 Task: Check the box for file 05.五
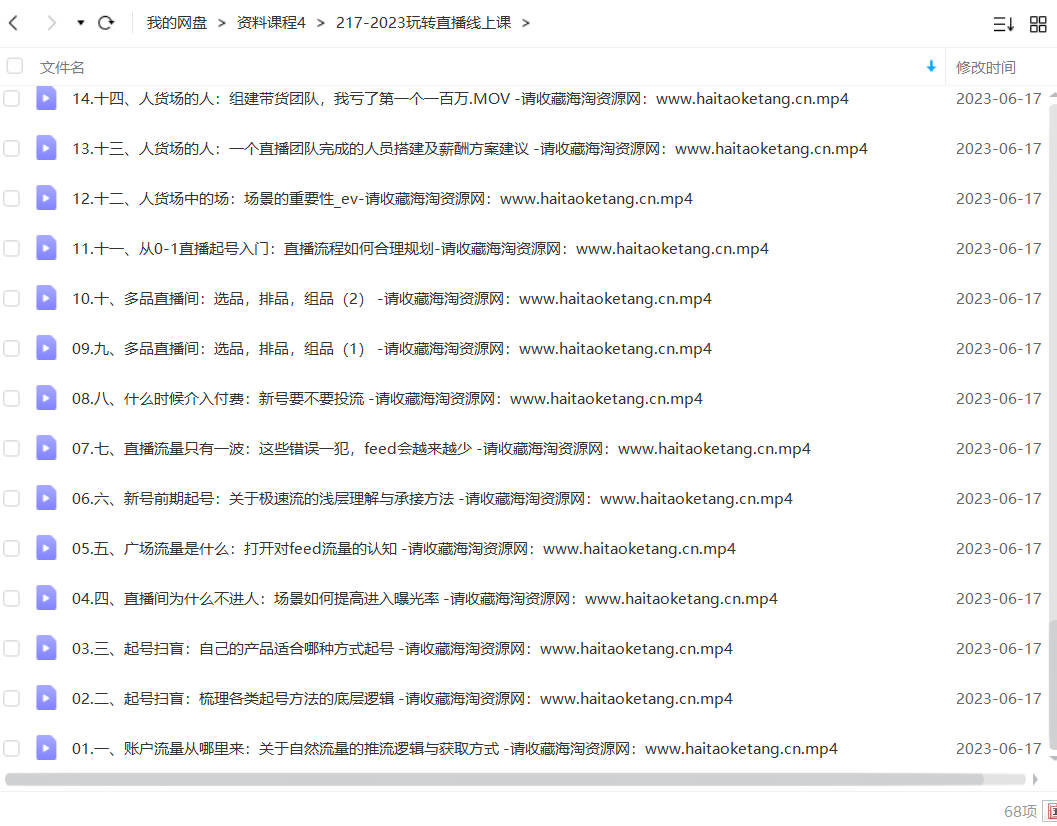pos(11,548)
